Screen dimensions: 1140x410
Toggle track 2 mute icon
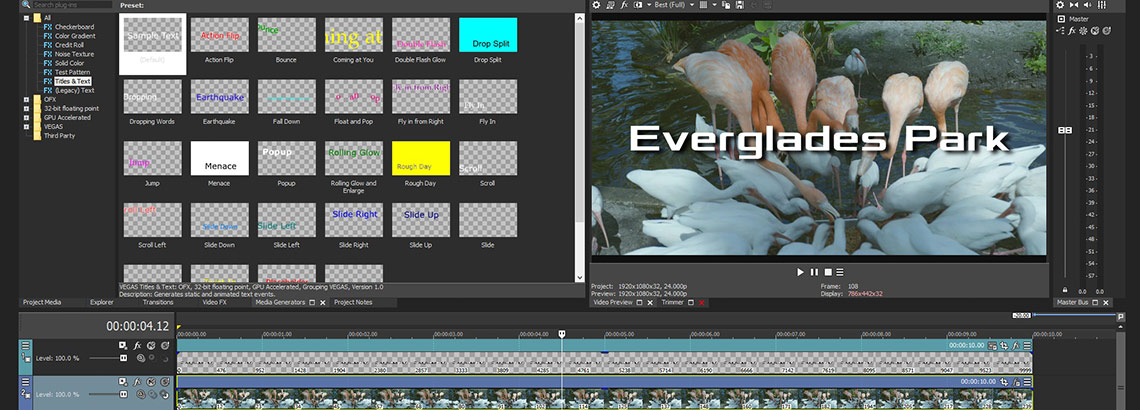pos(151,382)
